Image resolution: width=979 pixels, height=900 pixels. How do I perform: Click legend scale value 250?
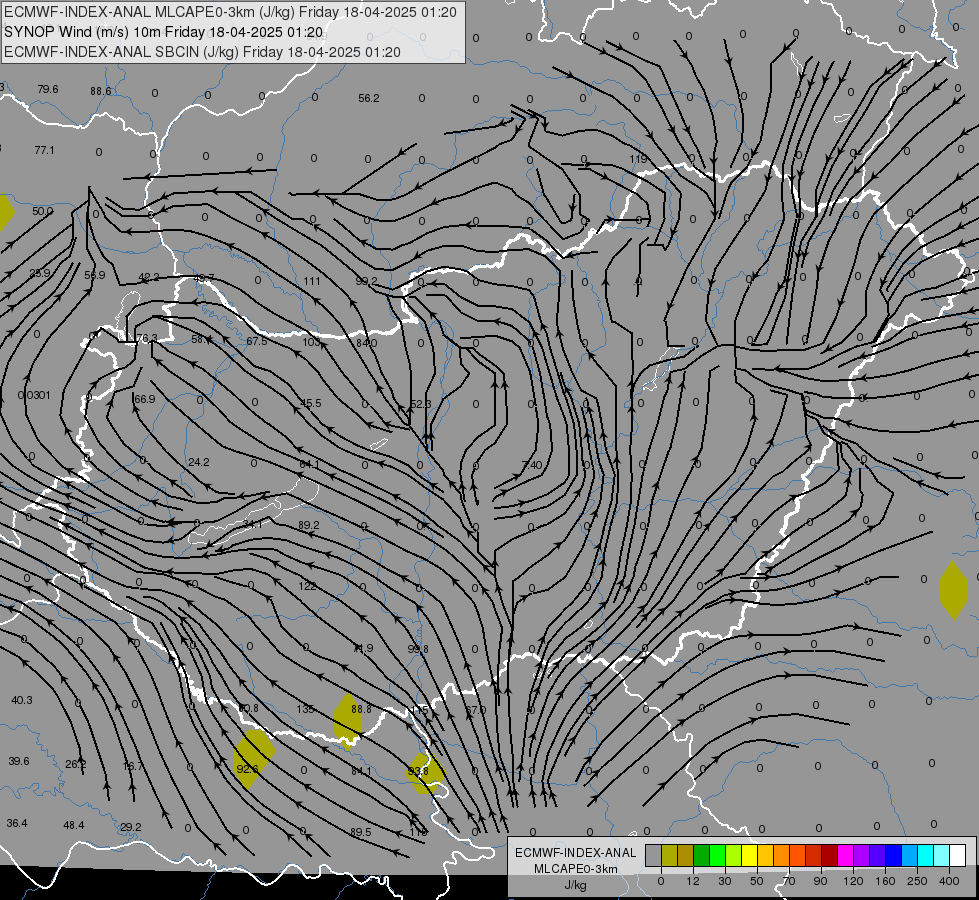click(917, 881)
